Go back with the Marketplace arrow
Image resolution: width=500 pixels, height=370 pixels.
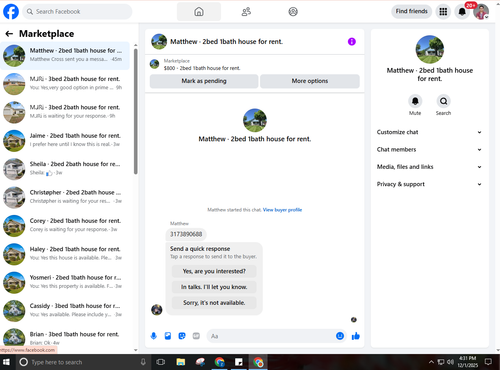9,33
